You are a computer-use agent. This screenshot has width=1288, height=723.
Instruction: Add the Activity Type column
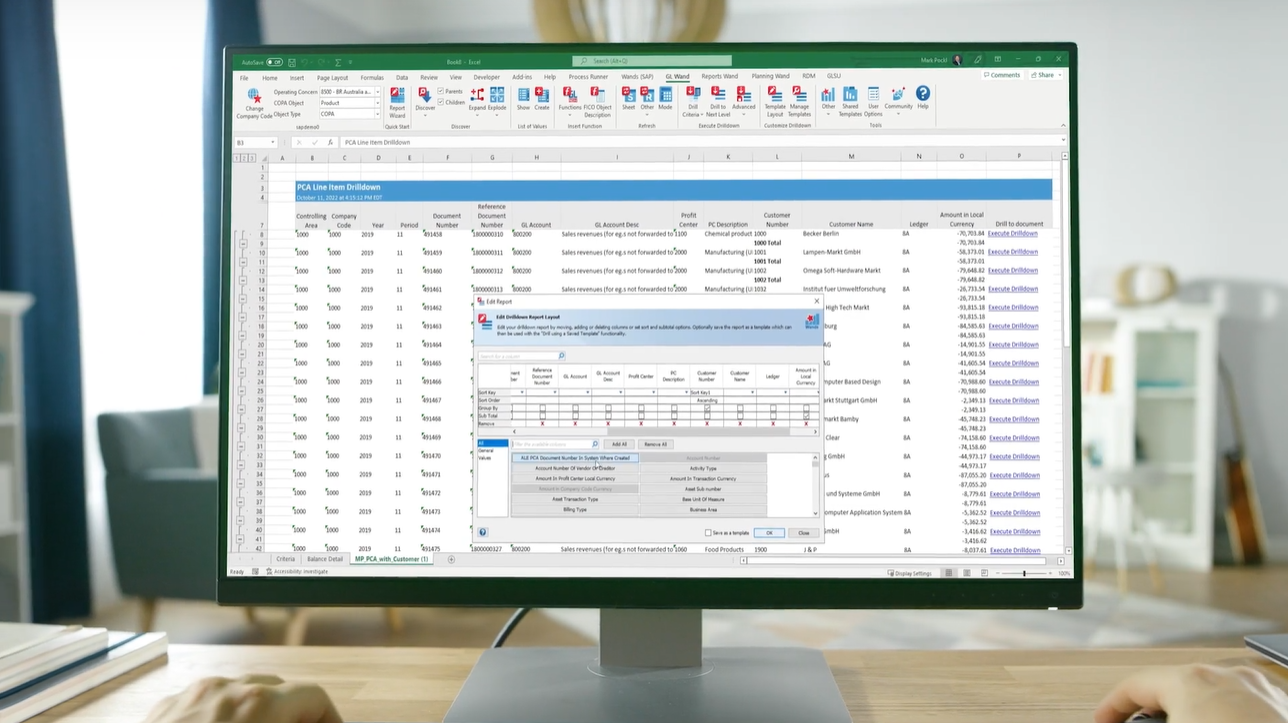[x=703, y=468]
